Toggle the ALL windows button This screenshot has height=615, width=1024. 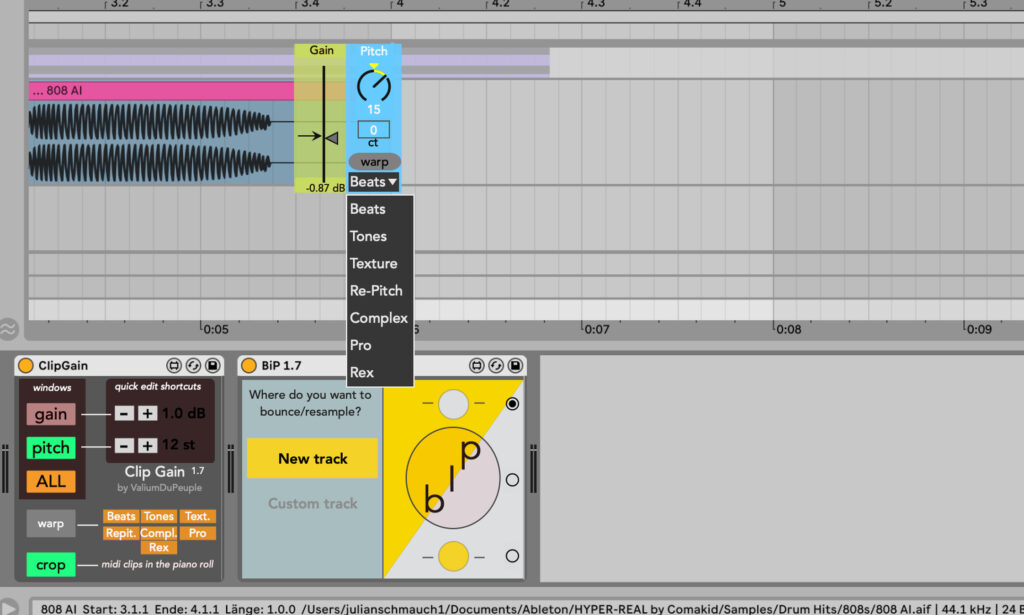51,481
